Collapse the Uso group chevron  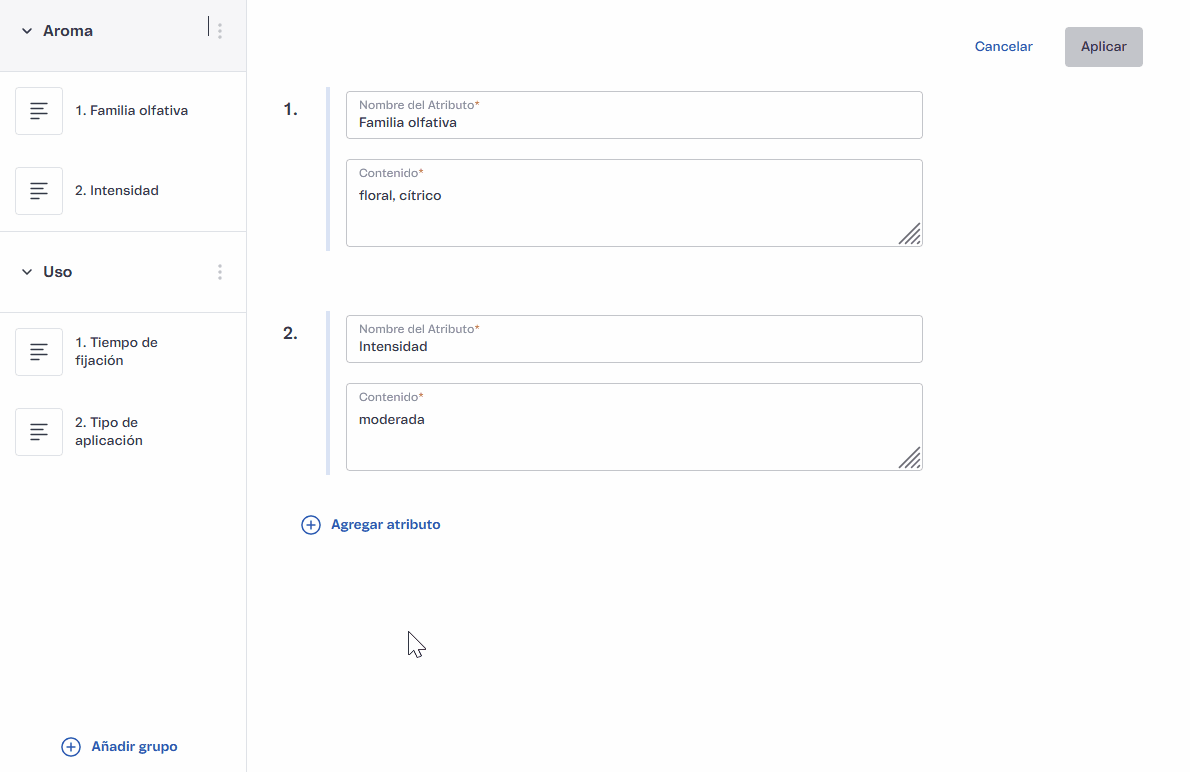point(27,272)
